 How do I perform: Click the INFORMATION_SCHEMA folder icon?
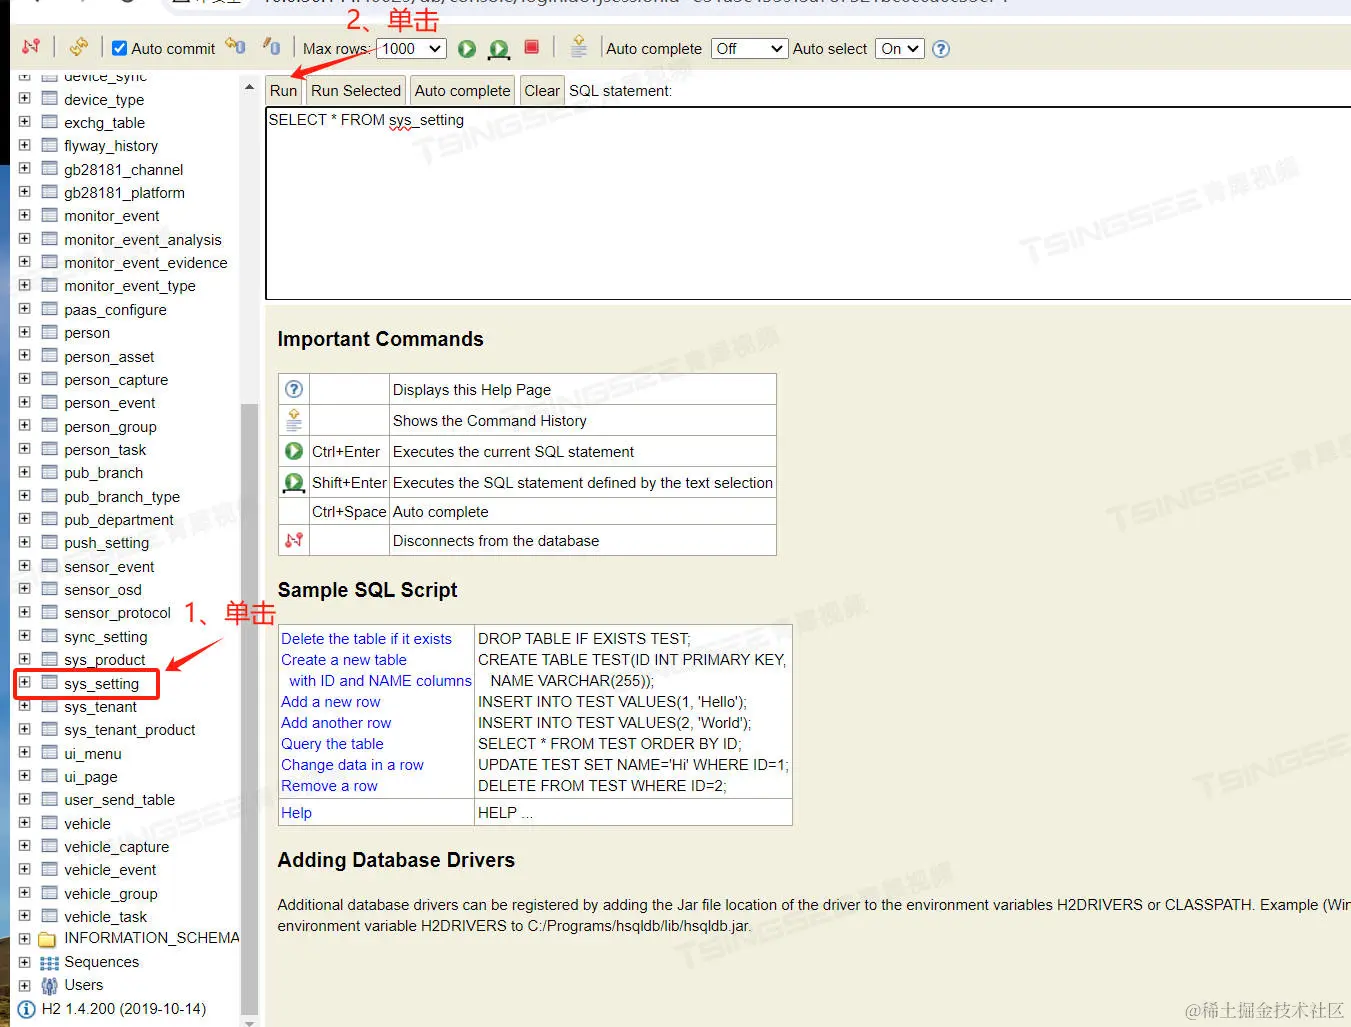48,939
